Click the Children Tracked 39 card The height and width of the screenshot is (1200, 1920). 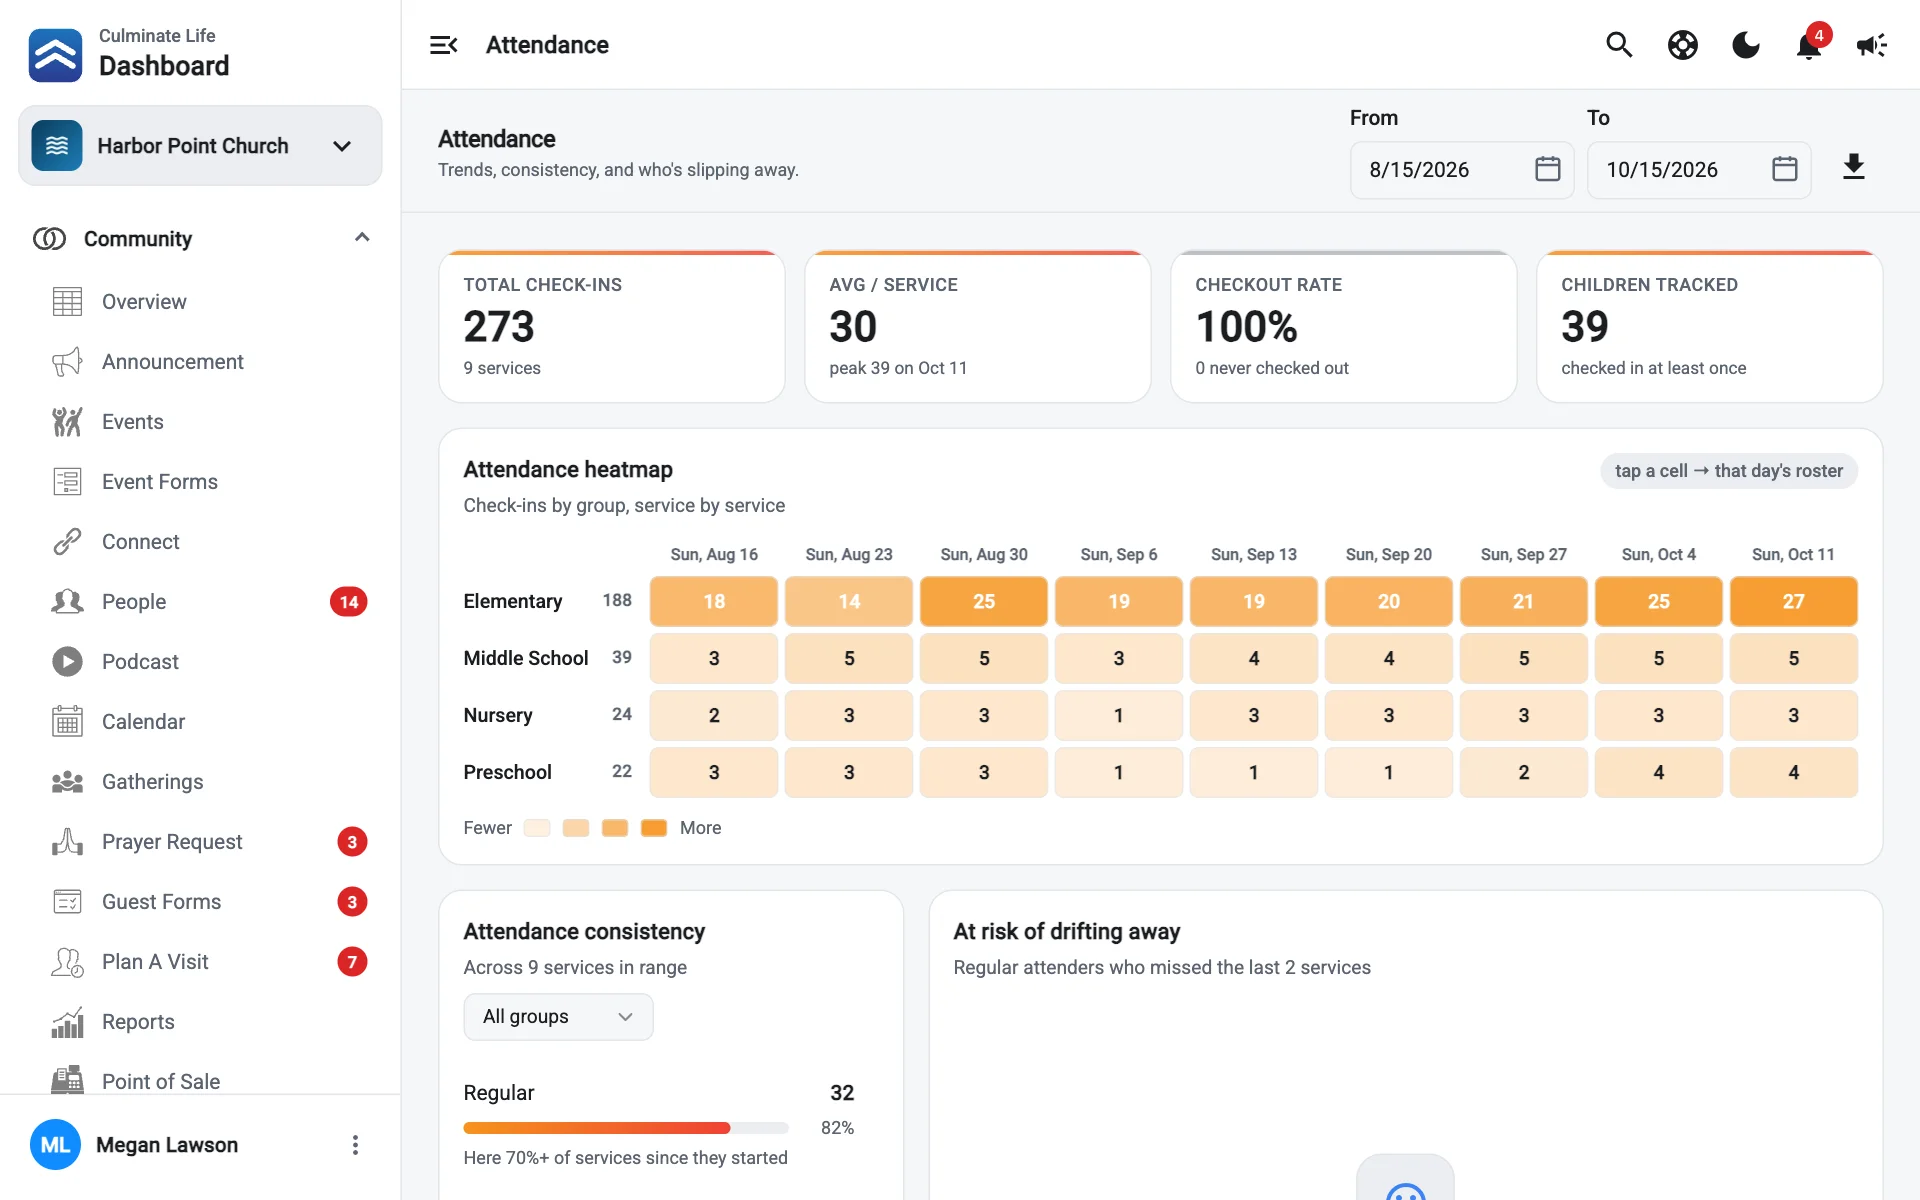pos(1710,327)
